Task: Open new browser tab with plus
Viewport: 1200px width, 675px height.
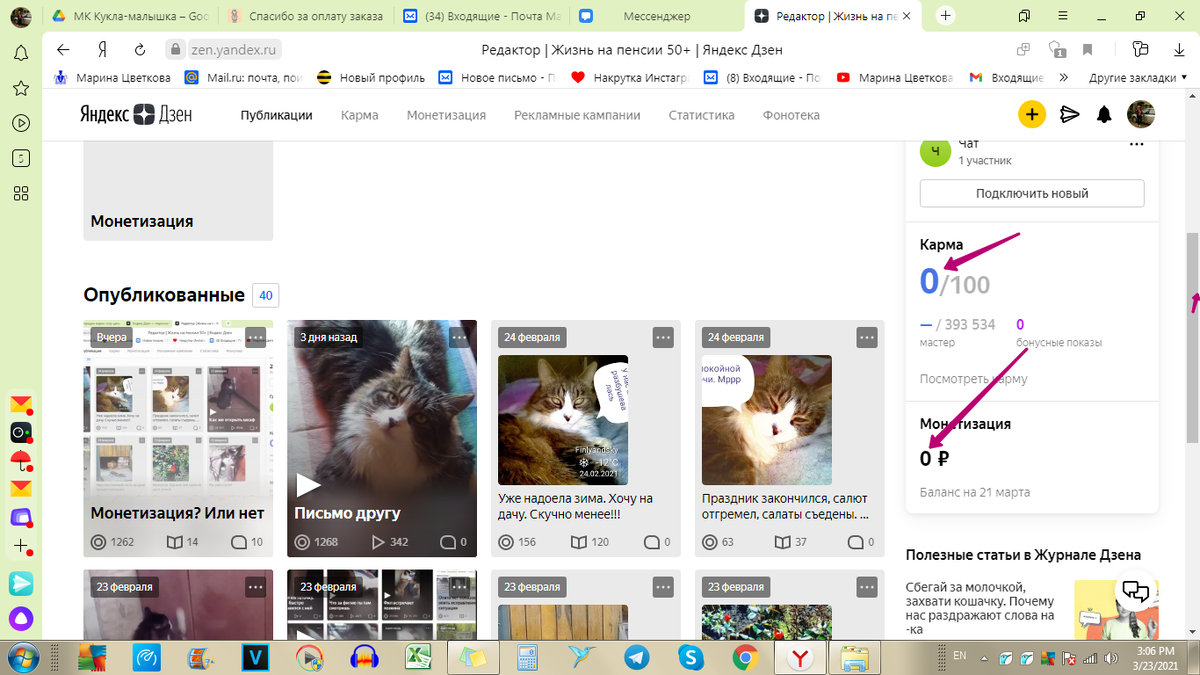Action: (946, 16)
